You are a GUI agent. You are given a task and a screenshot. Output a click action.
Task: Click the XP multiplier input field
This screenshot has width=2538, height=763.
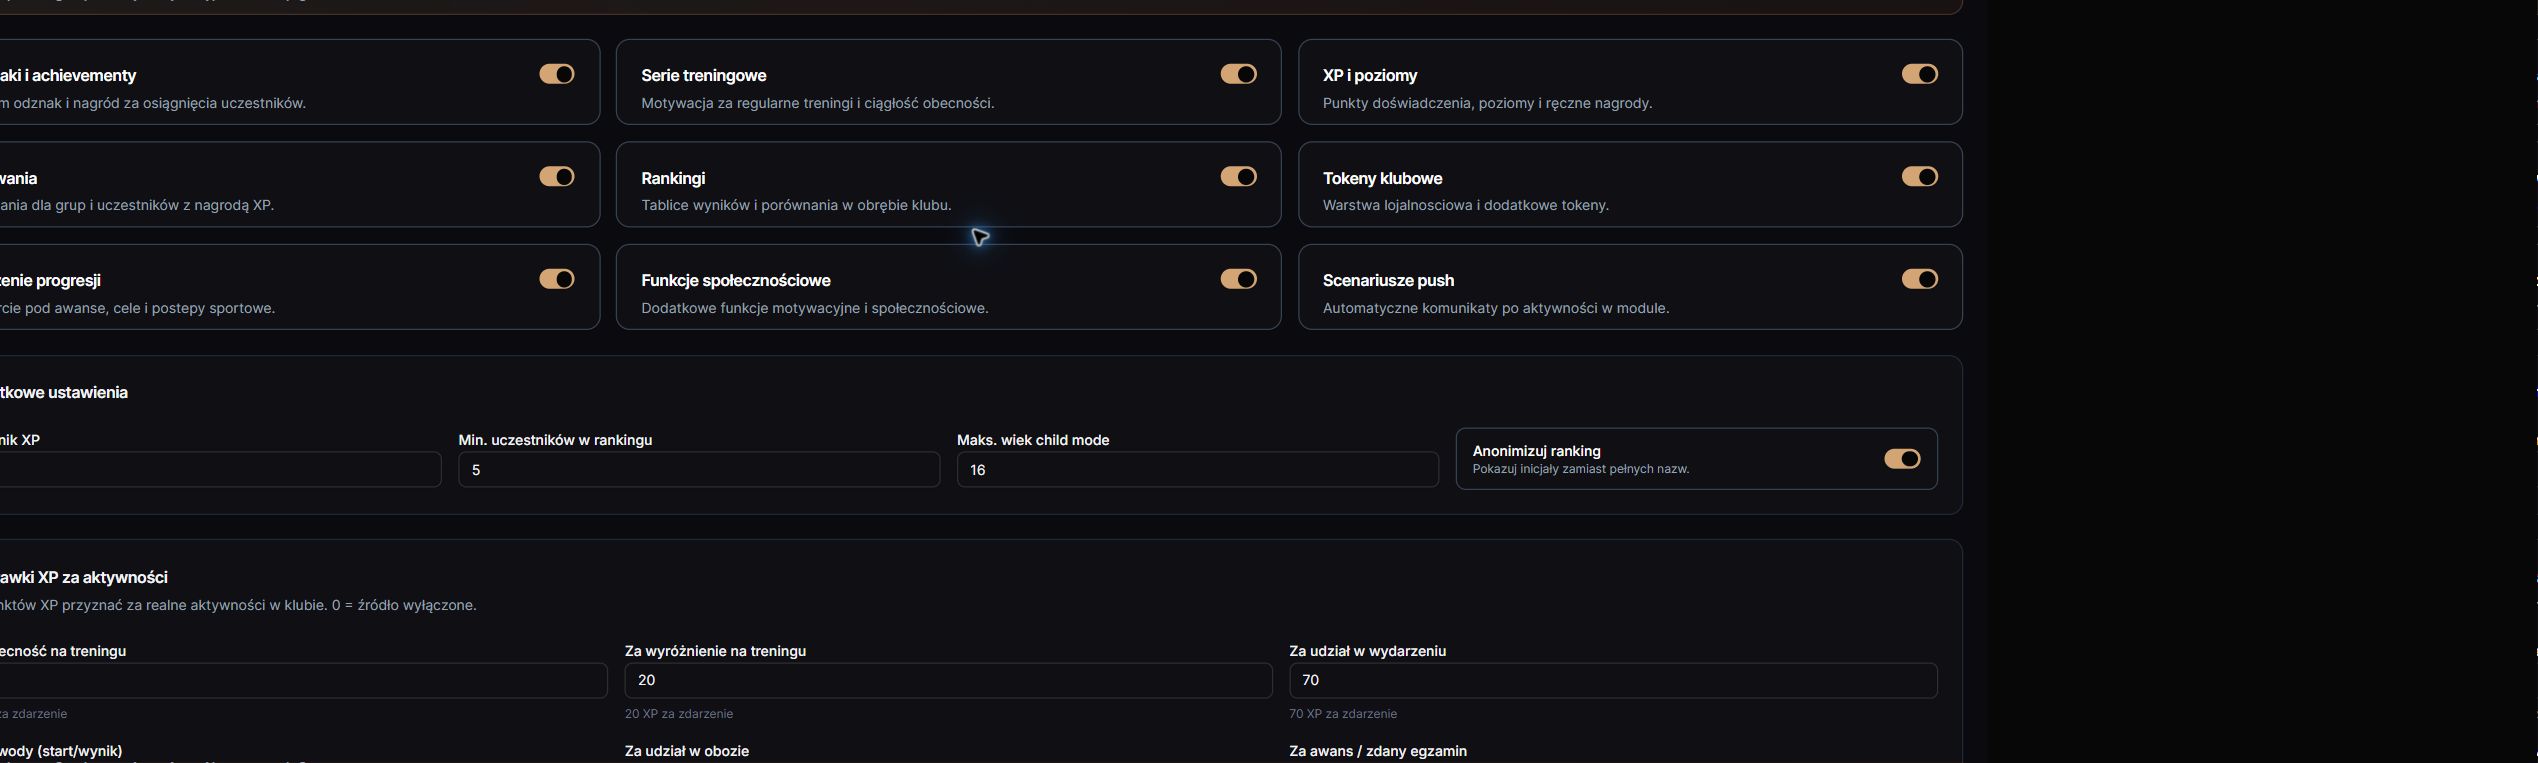[x=220, y=470]
